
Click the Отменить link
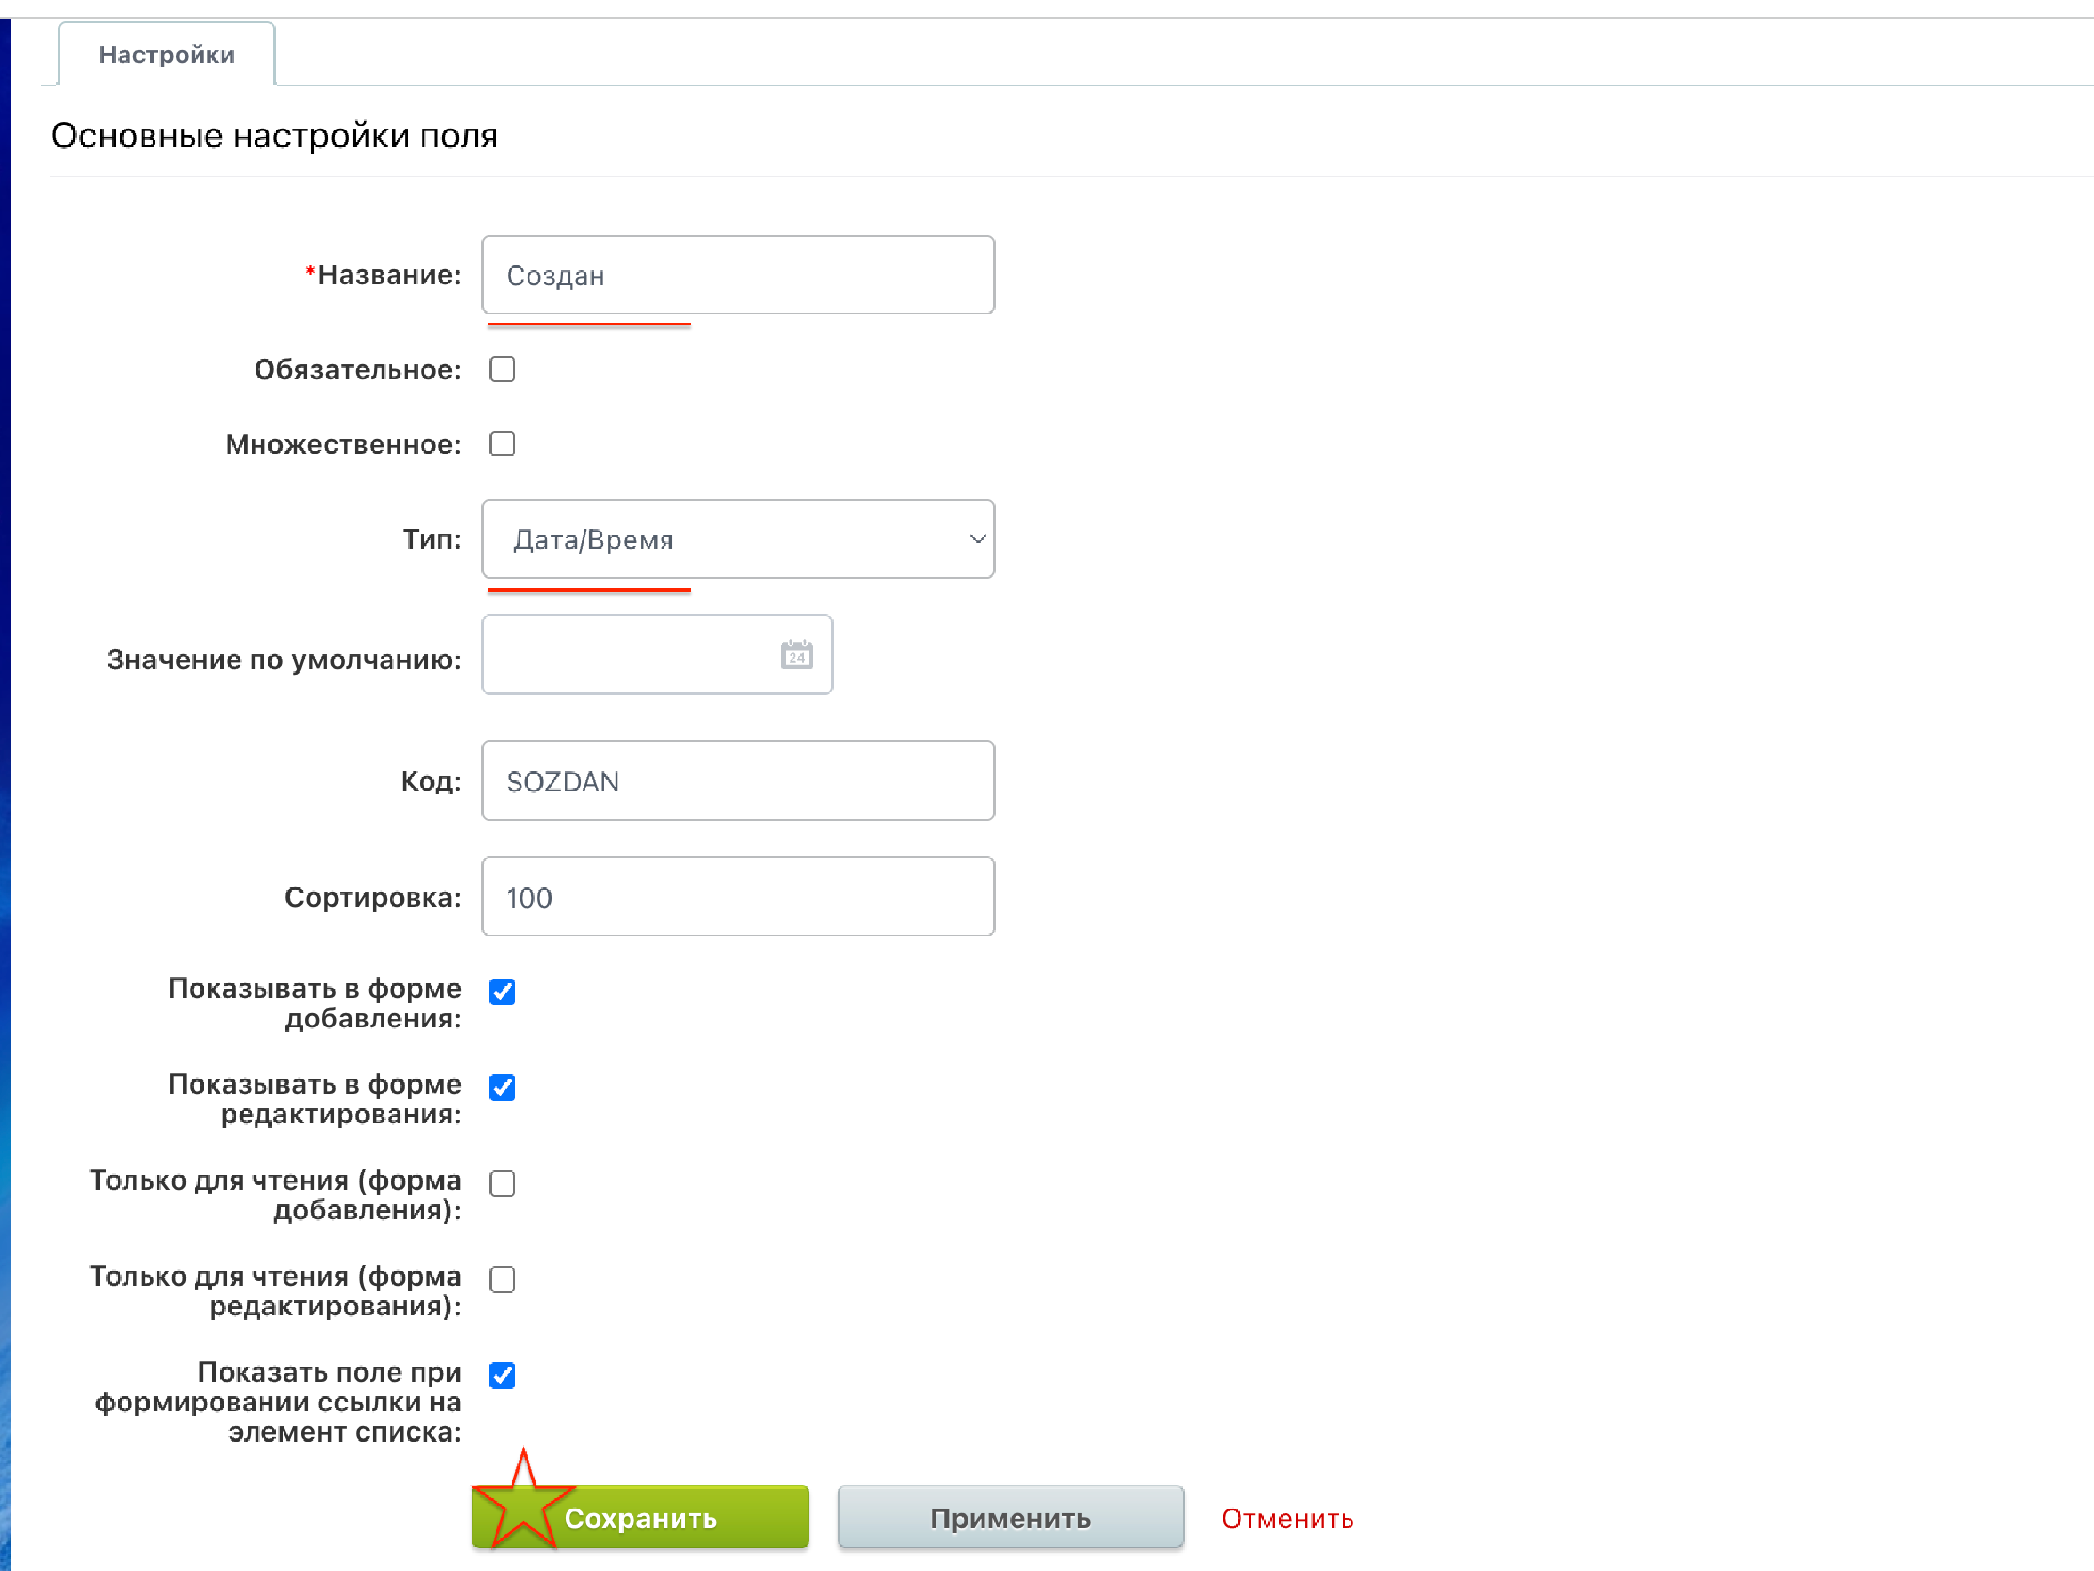click(1287, 1518)
